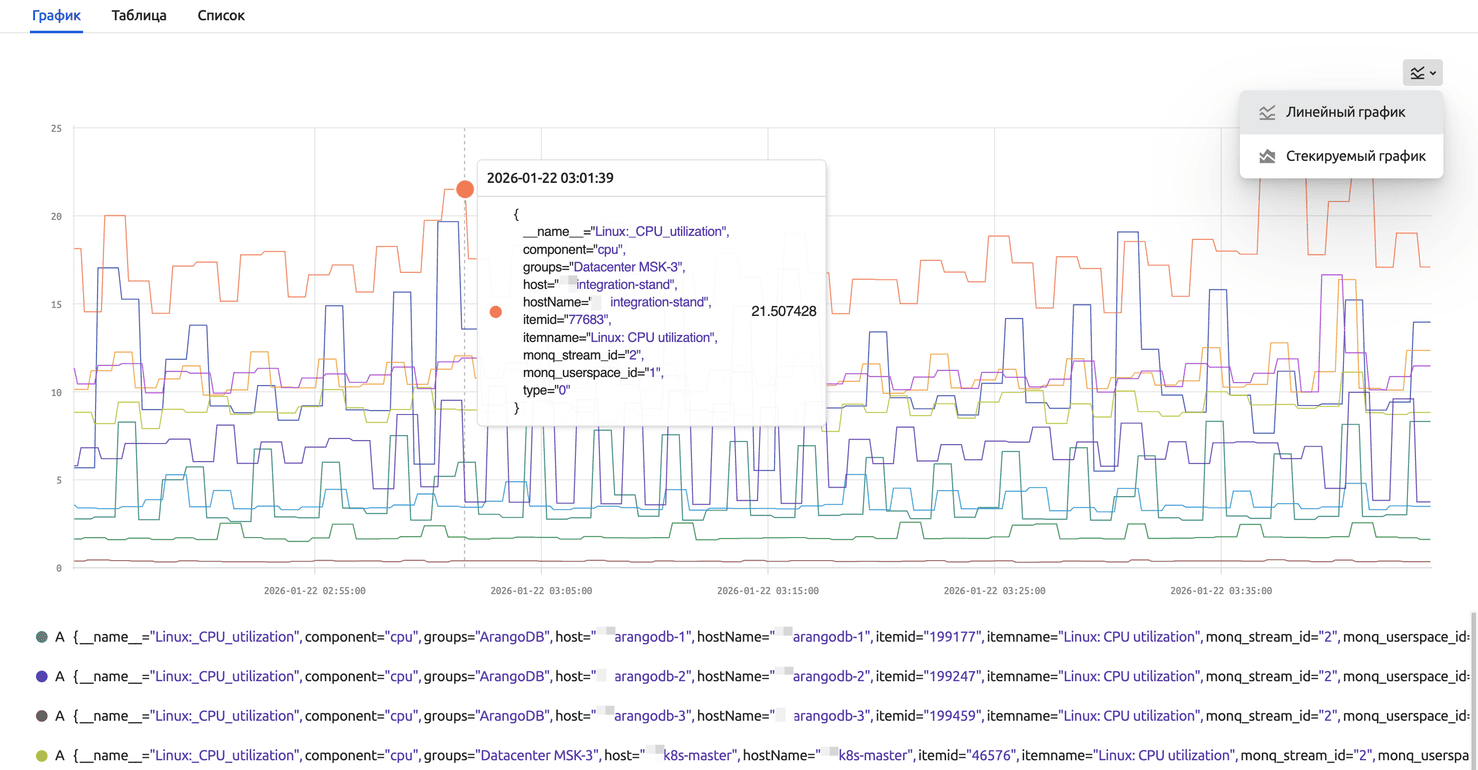1478x770 pixels.
Task: Select Линейный график option
Action: click(x=1345, y=112)
